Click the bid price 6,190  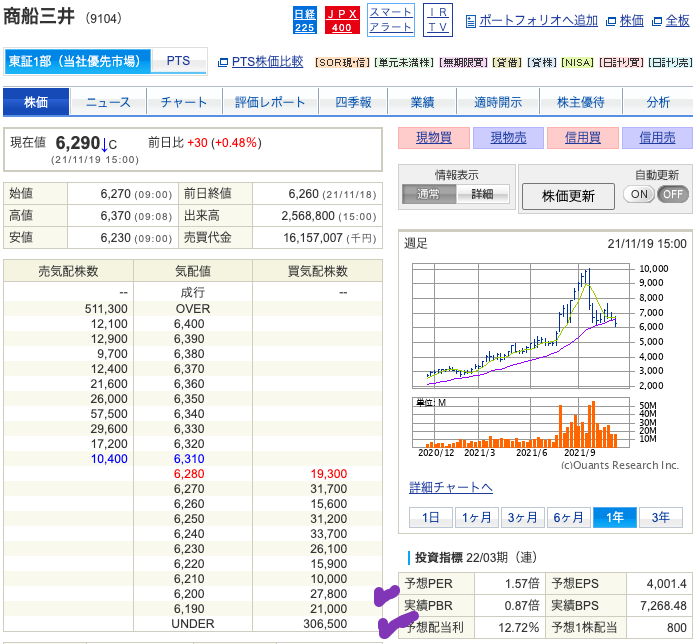(x=189, y=609)
